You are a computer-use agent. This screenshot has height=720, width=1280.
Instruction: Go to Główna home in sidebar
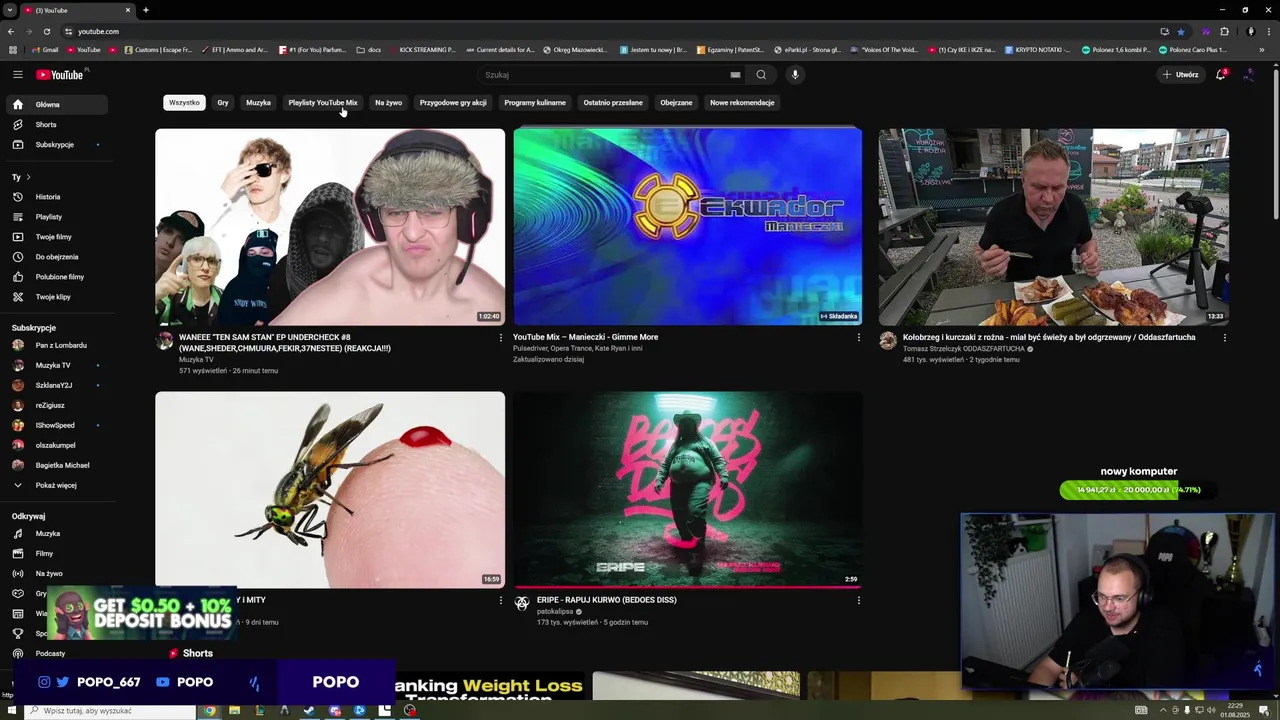pos(56,104)
